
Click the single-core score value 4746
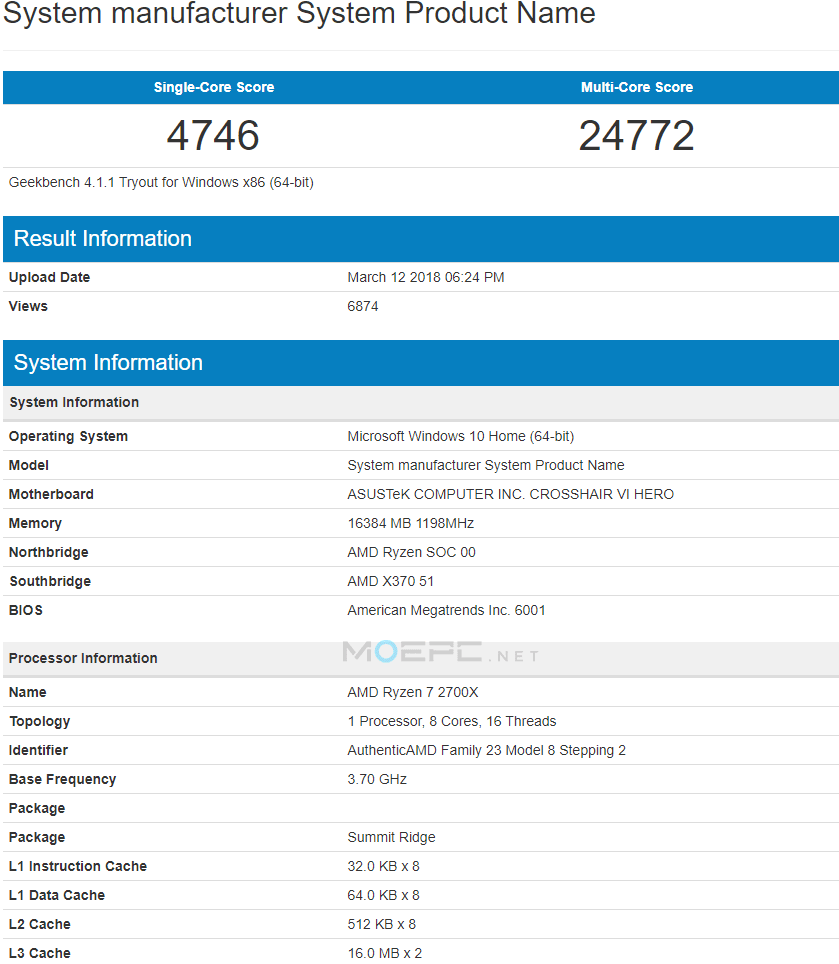tap(213, 135)
